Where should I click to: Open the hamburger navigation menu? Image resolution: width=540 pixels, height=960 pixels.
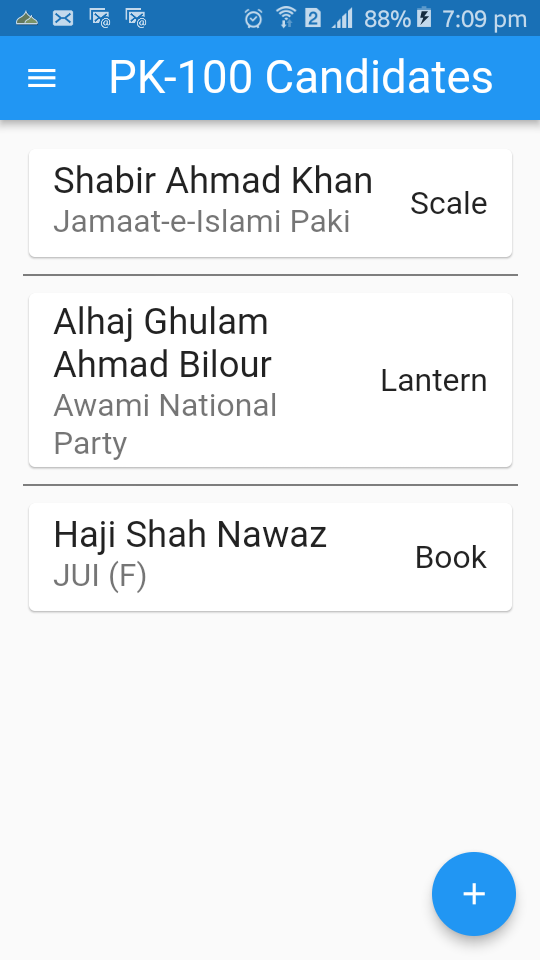click(x=42, y=78)
